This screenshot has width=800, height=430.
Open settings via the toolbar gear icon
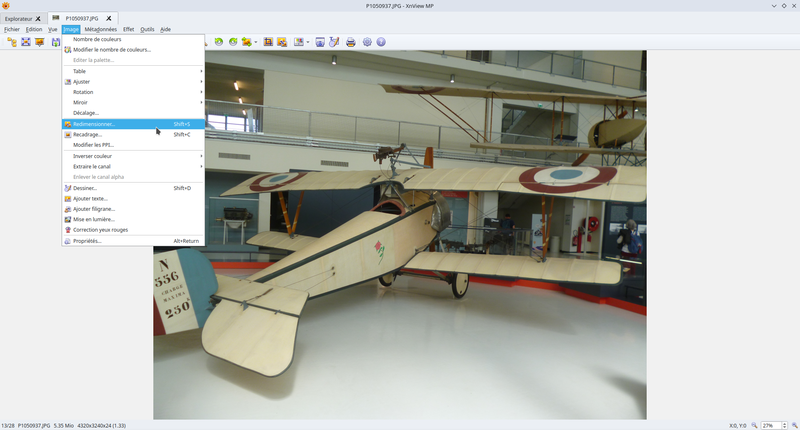[x=367, y=42]
